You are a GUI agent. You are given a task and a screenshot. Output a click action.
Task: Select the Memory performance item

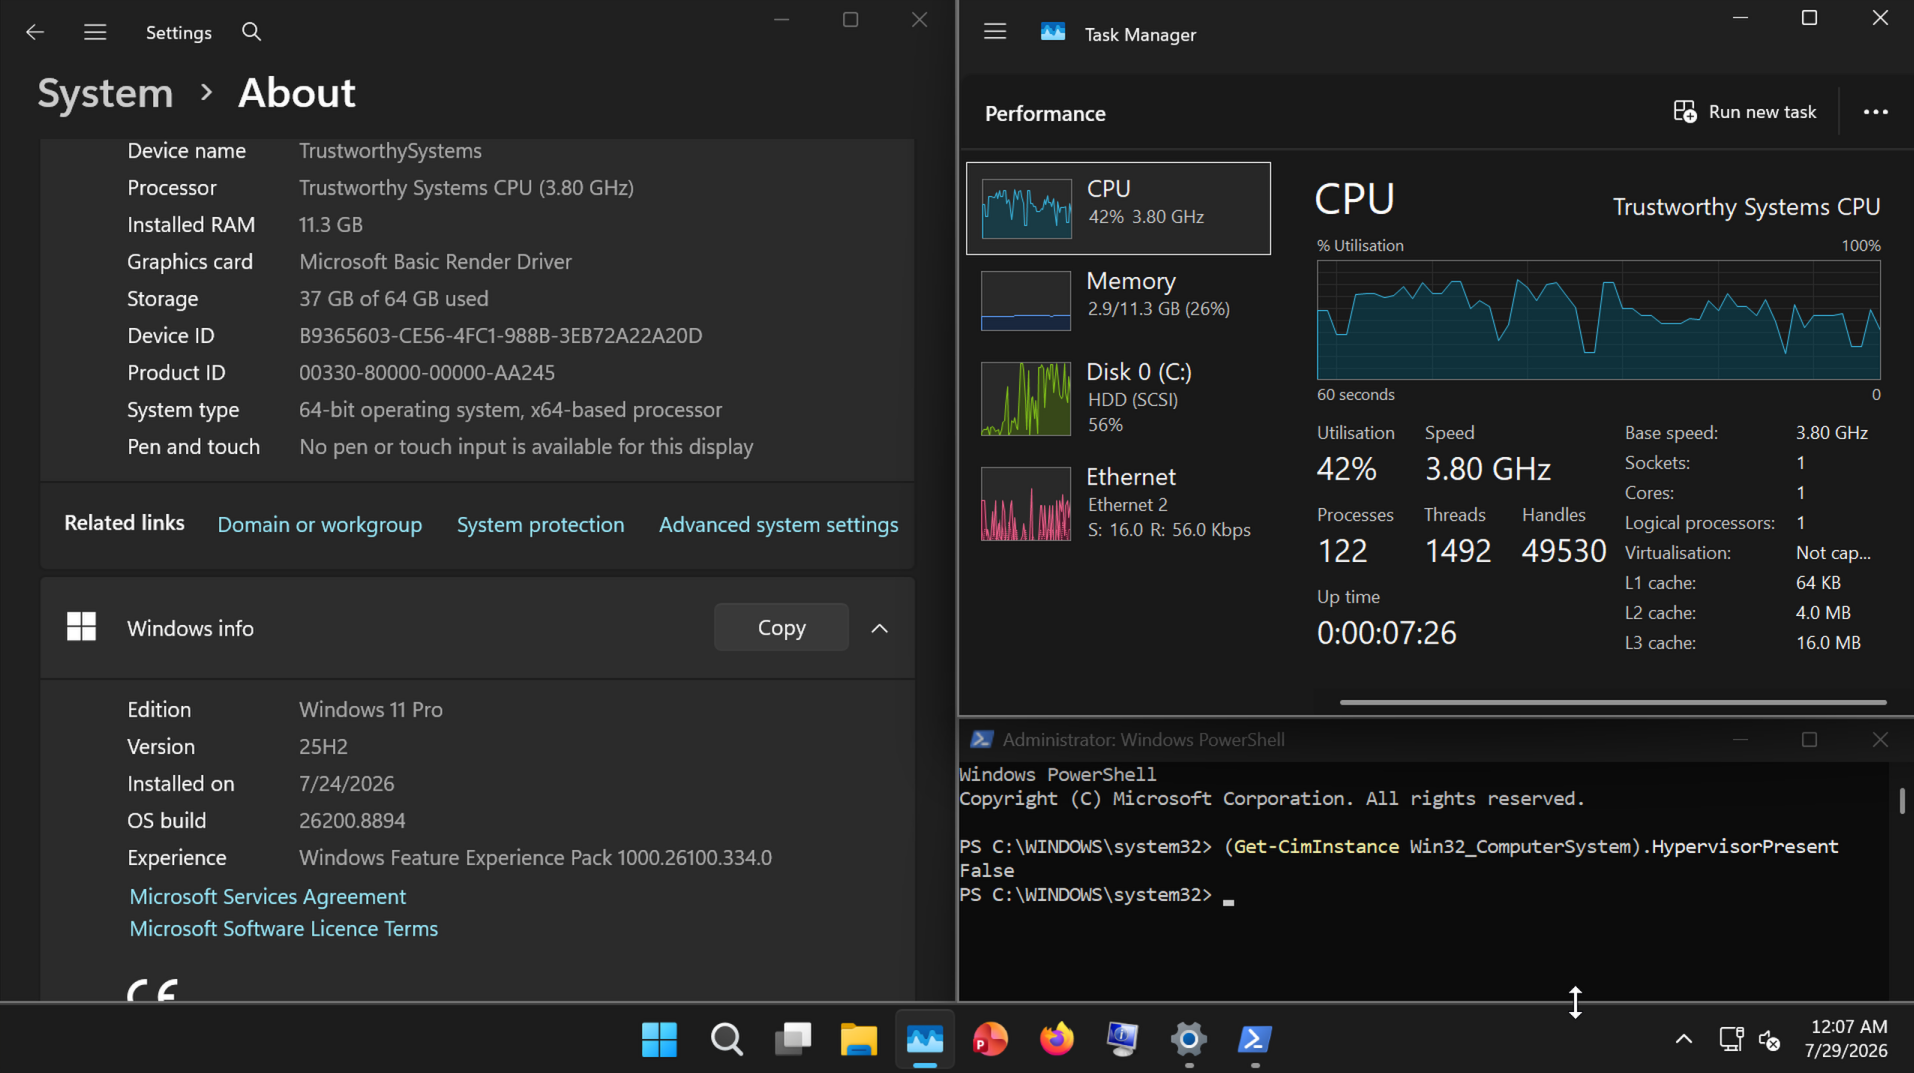pyautogui.click(x=1118, y=299)
